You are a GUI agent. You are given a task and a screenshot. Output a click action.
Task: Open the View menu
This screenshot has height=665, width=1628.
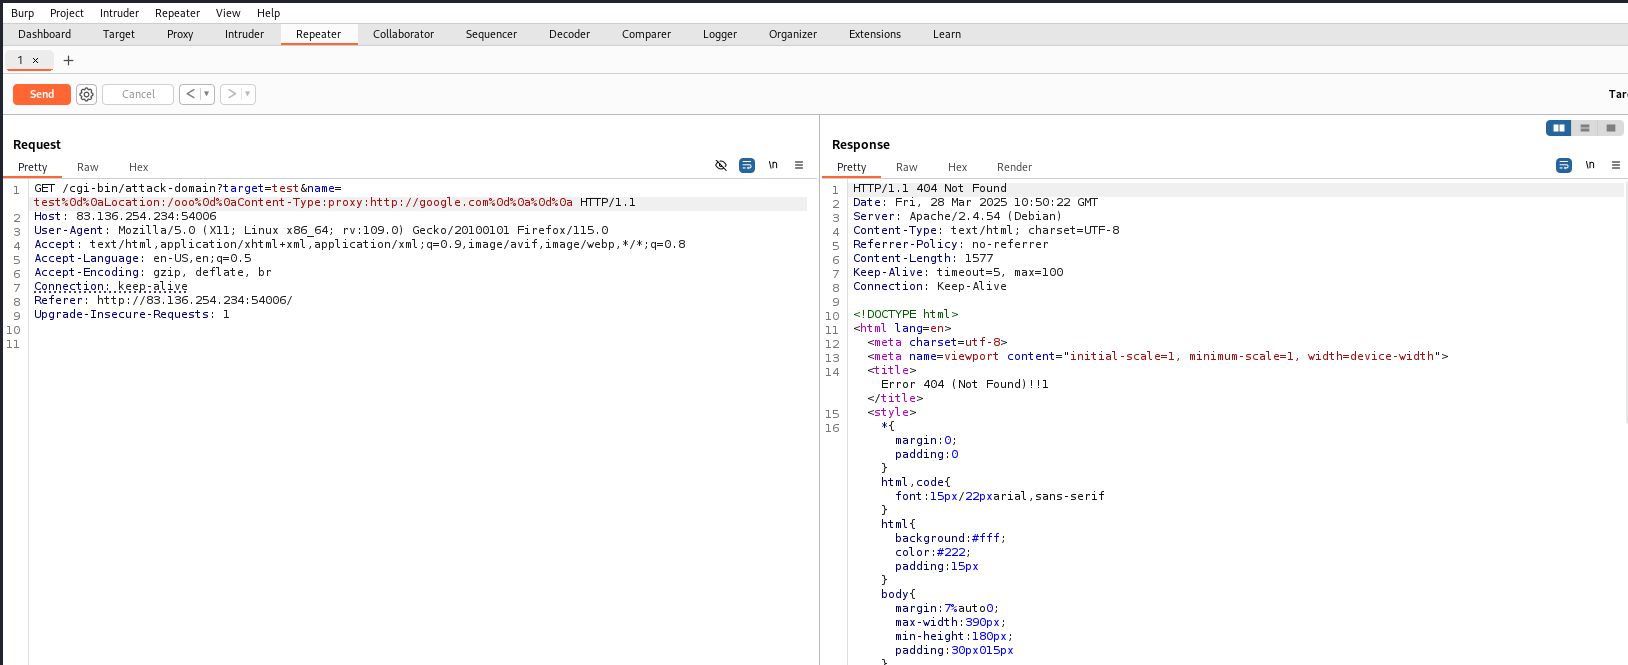pyautogui.click(x=228, y=13)
